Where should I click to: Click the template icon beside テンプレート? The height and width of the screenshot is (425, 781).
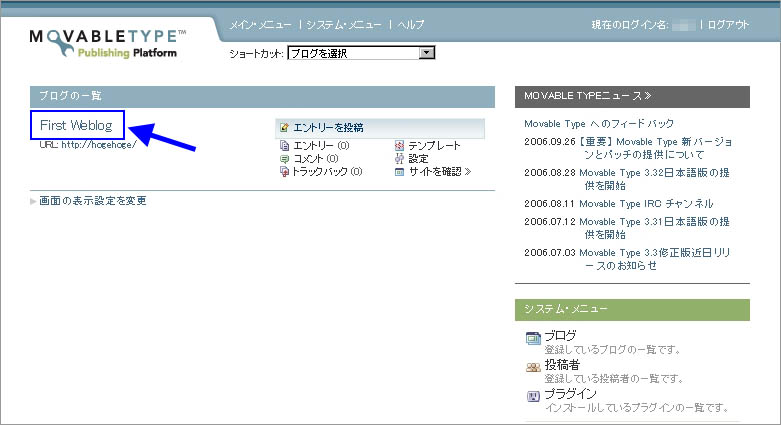tap(399, 145)
